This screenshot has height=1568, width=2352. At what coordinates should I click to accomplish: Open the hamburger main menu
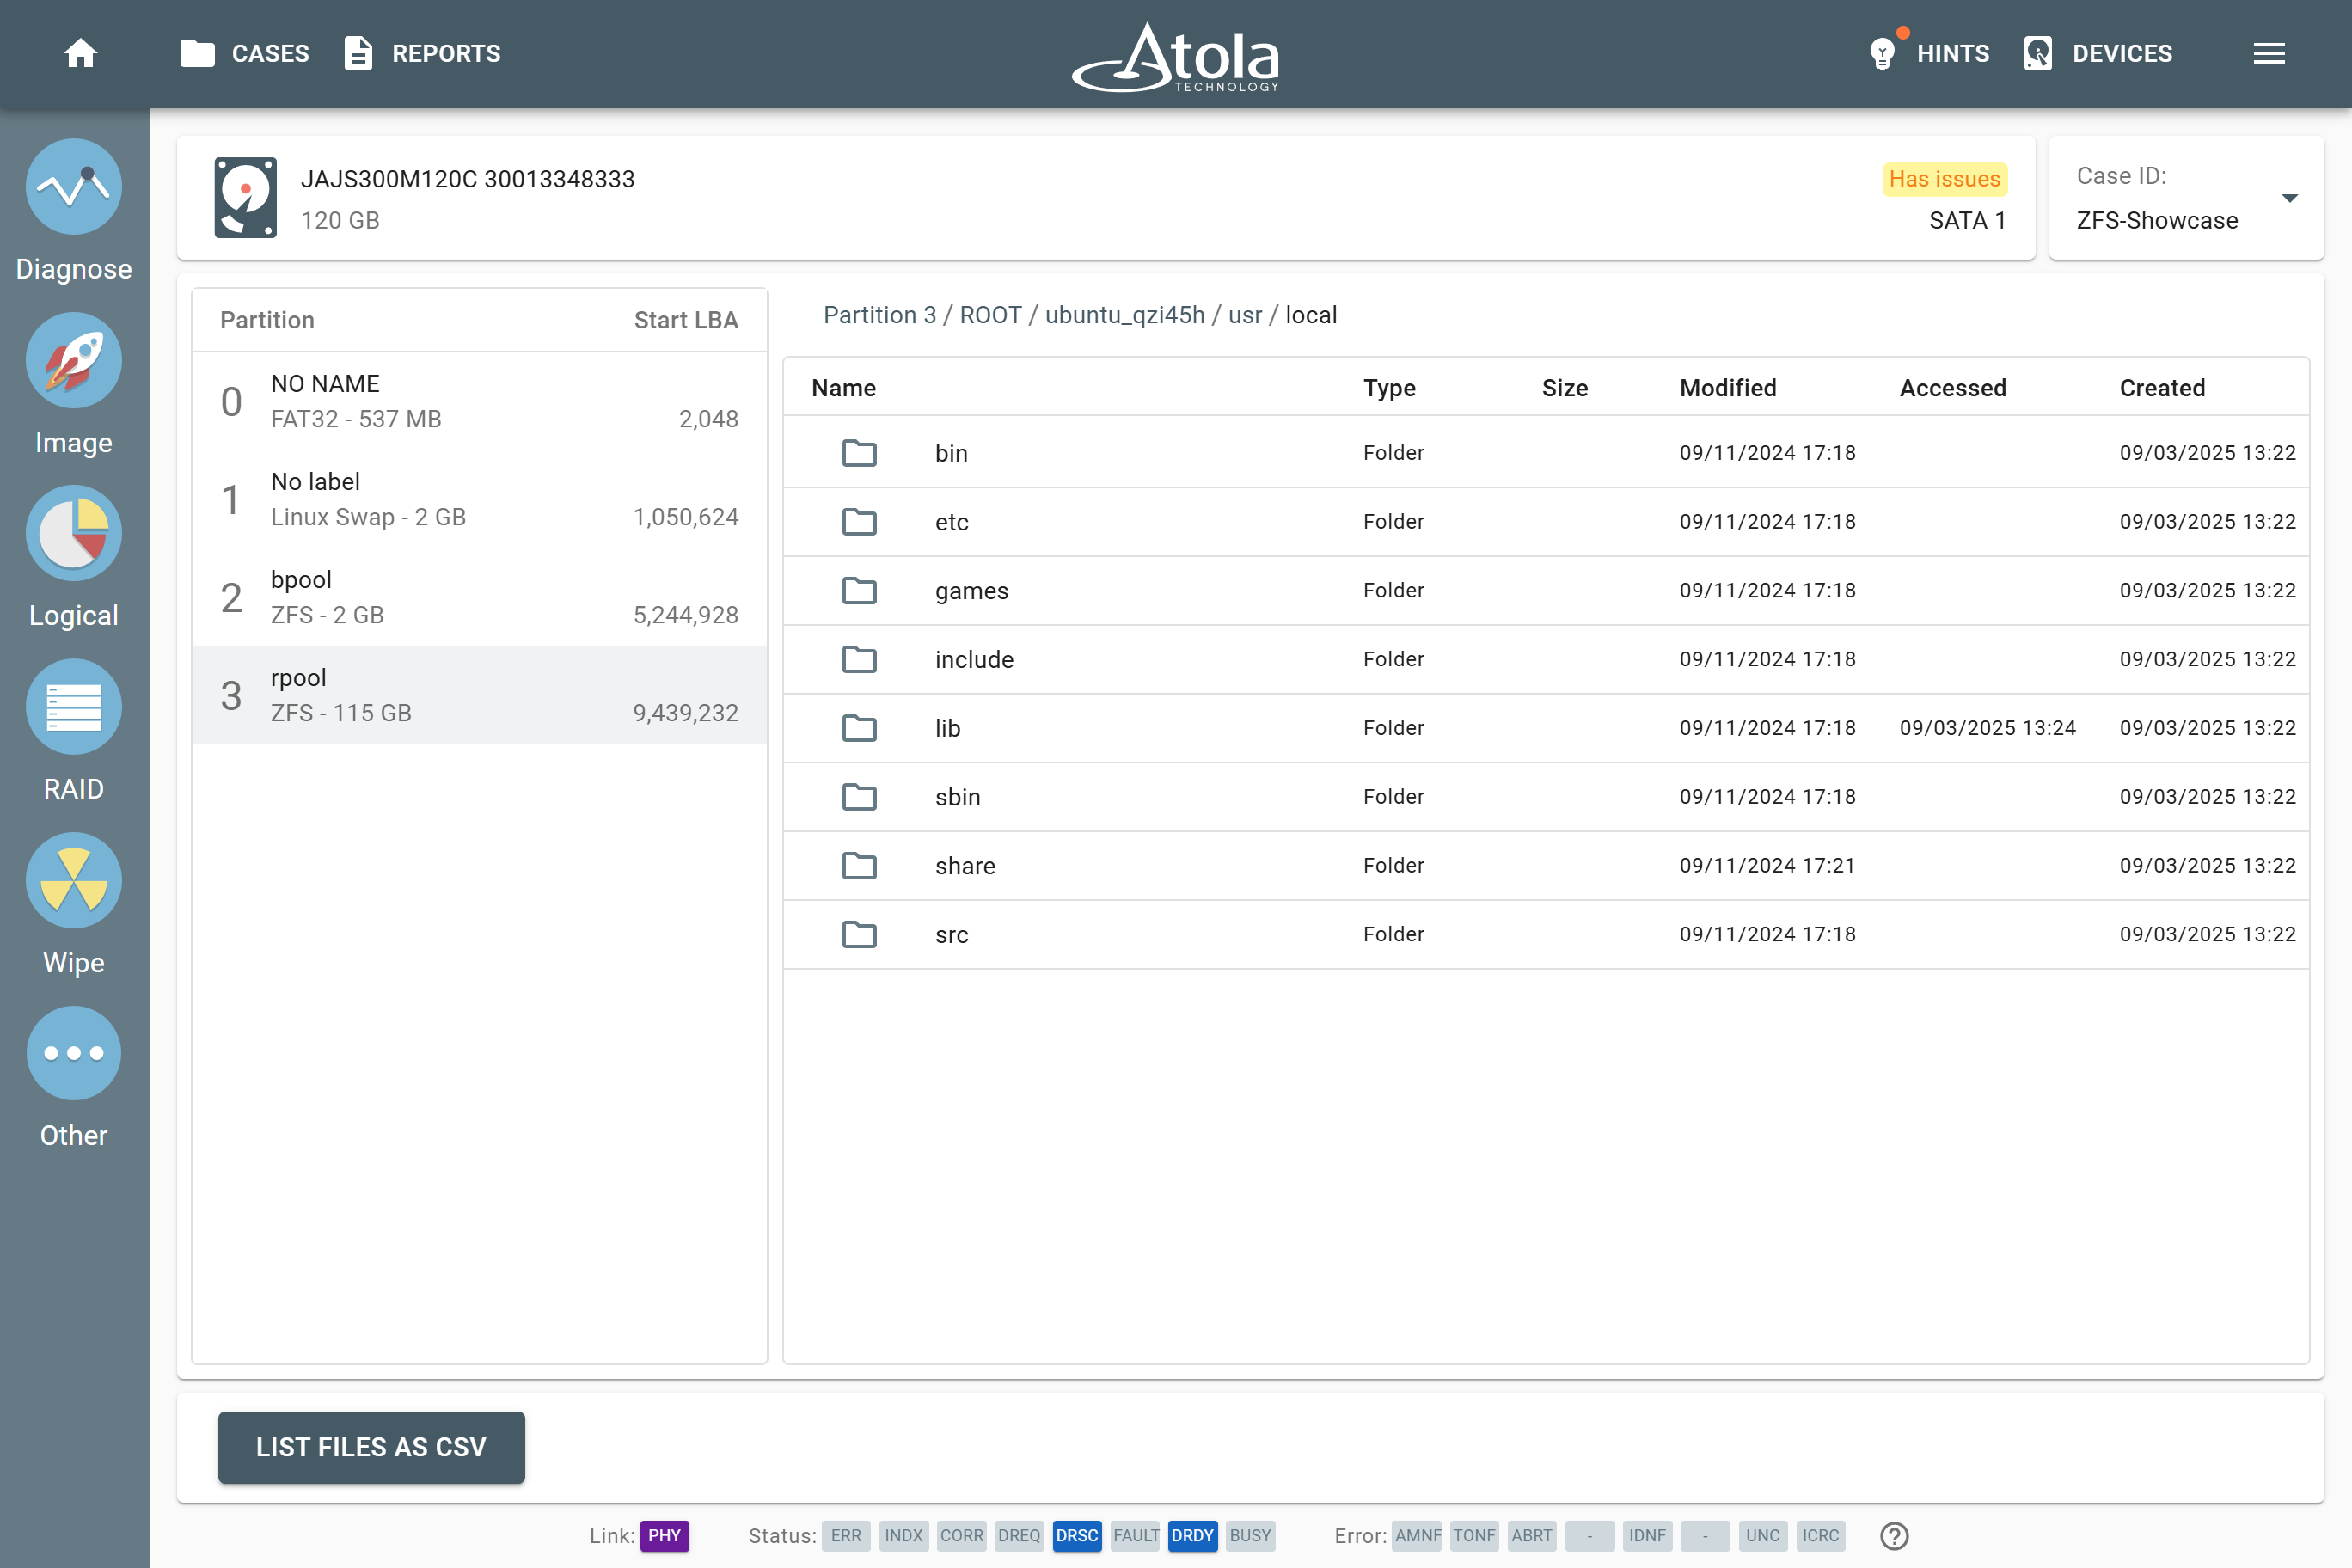2269,53
